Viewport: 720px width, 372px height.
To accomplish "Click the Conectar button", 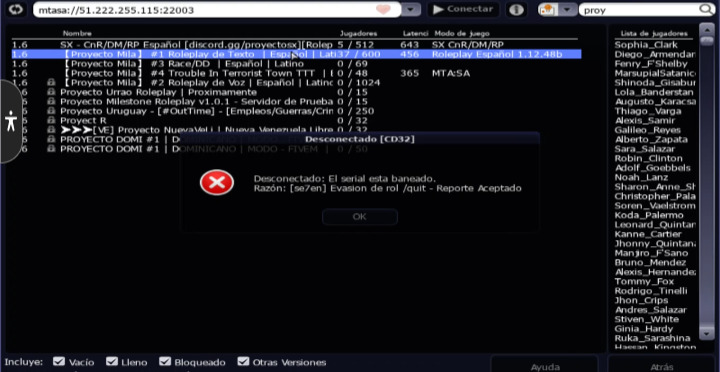I will pyautogui.click(x=463, y=10).
